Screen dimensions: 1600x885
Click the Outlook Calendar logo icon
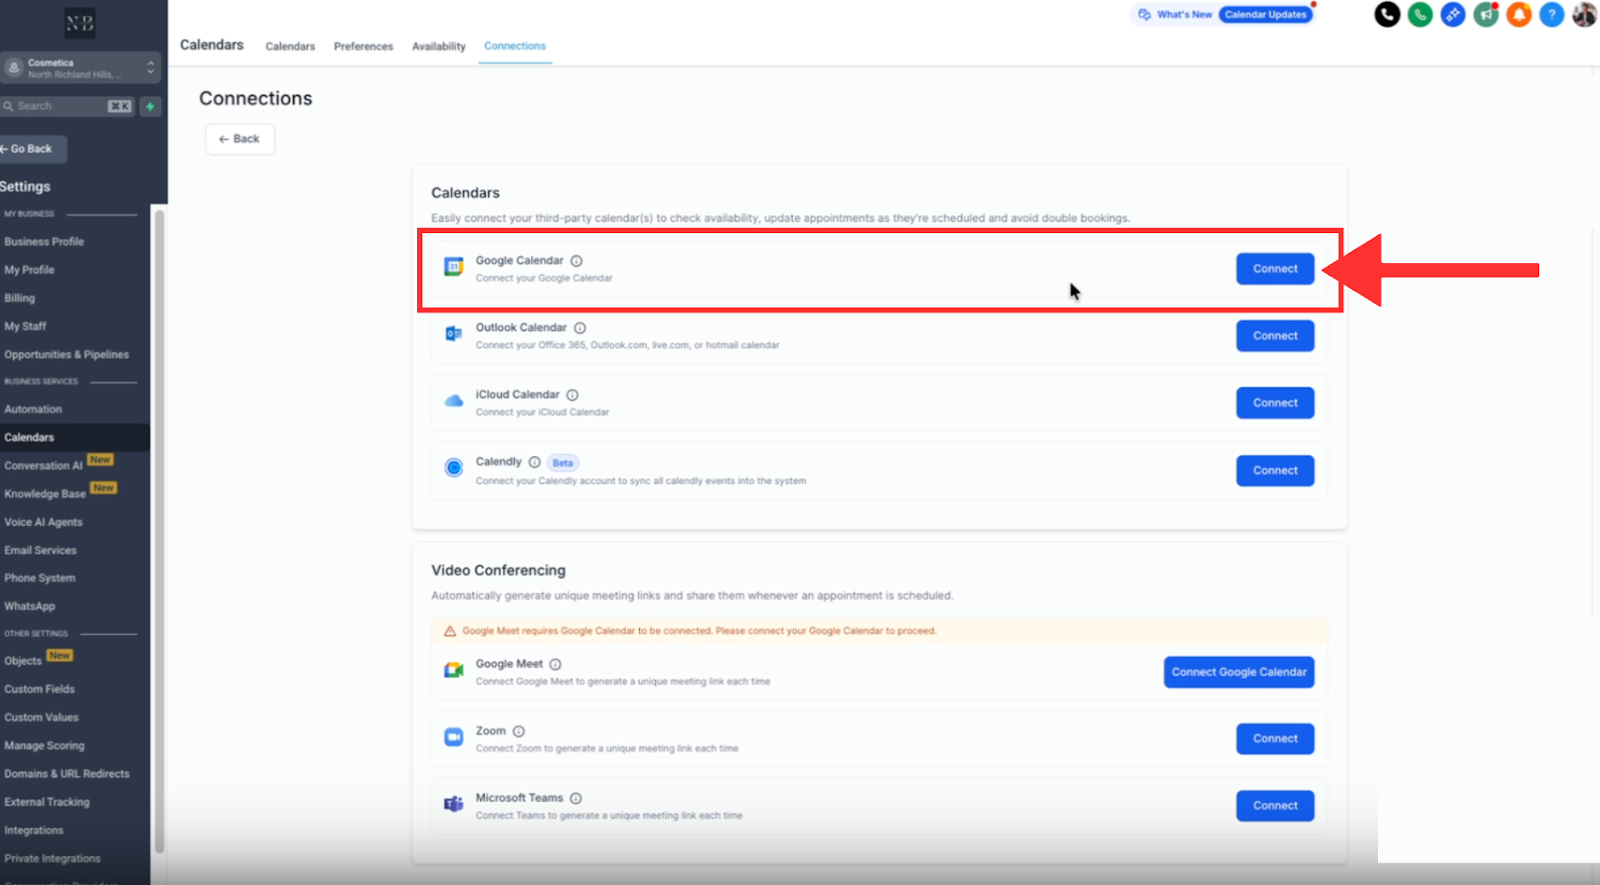[454, 334]
